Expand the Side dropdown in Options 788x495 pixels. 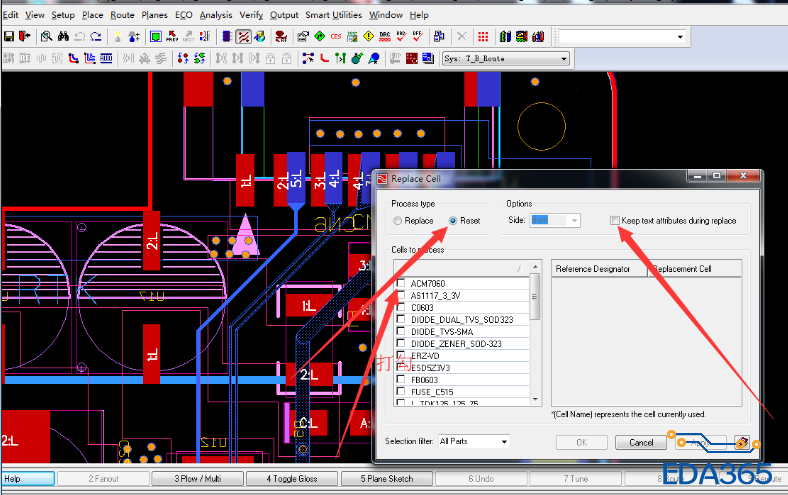(574, 220)
